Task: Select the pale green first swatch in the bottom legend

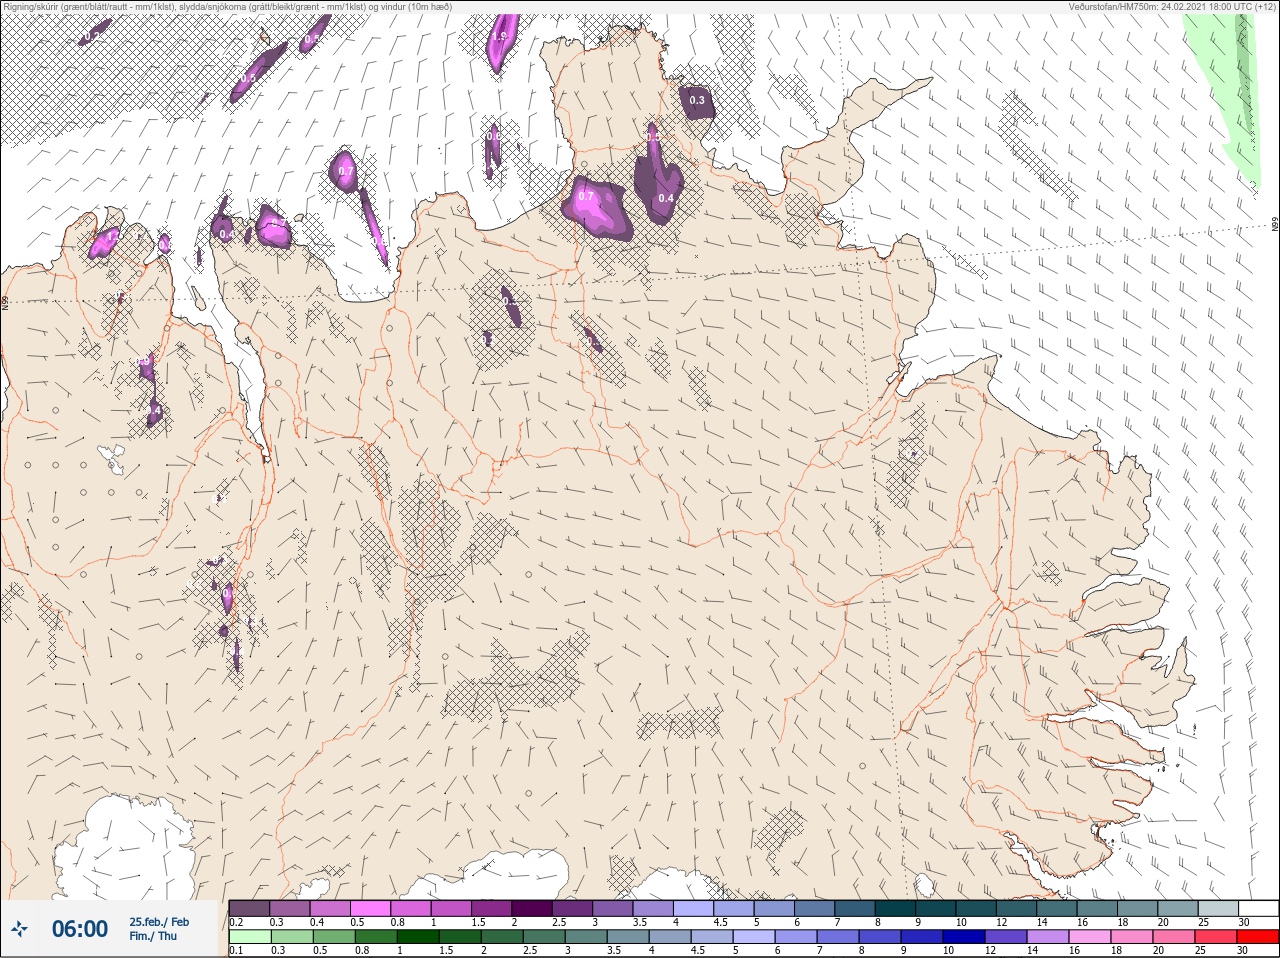Action: [x=249, y=937]
